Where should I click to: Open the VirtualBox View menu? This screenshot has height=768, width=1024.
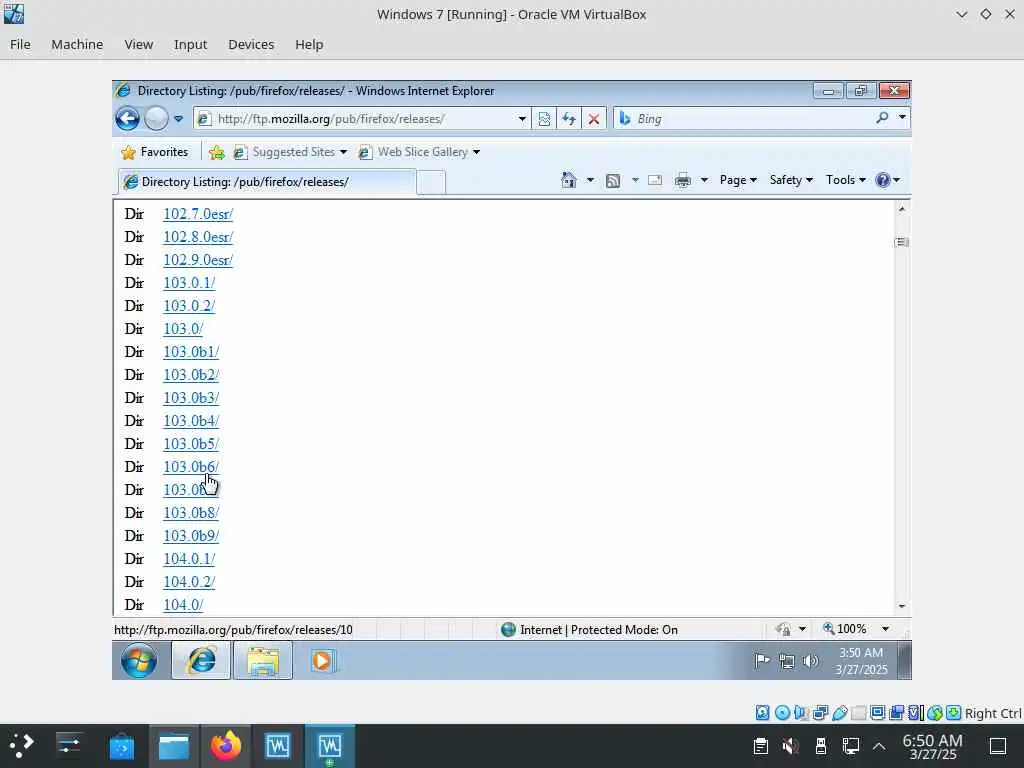coord(138,44)
